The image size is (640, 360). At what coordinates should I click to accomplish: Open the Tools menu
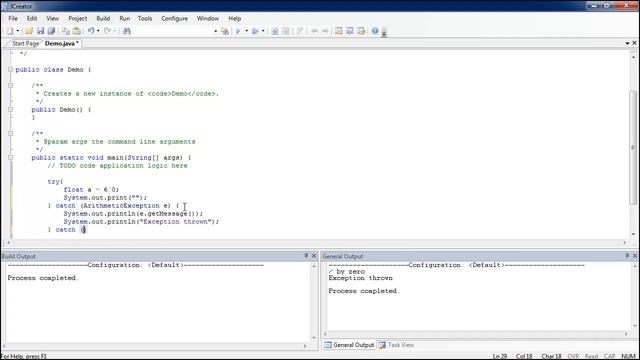144,18
